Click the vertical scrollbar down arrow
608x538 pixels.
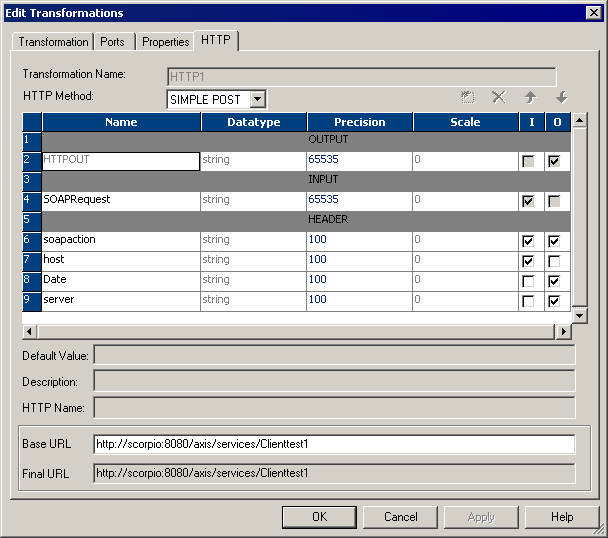(580, 316)
